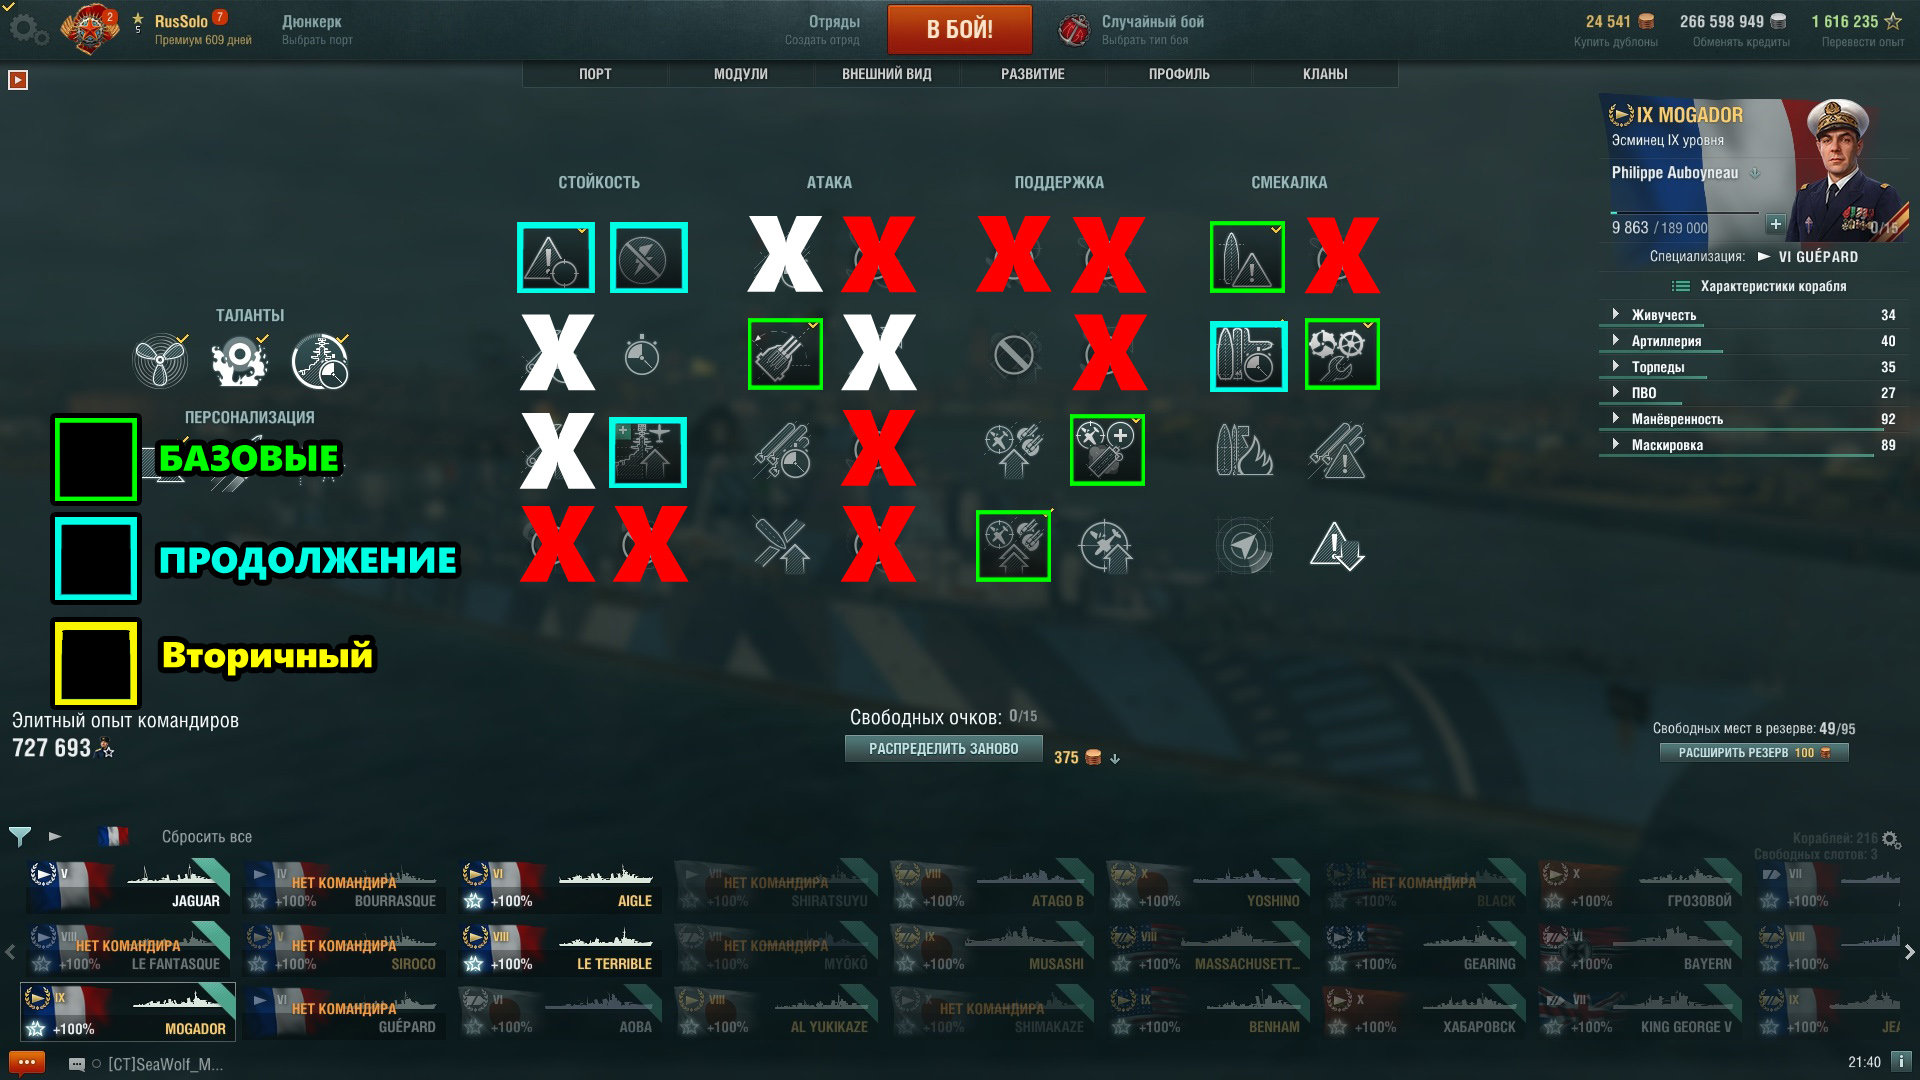Expand the Артиллерия characteristics row

(1748, 341)
